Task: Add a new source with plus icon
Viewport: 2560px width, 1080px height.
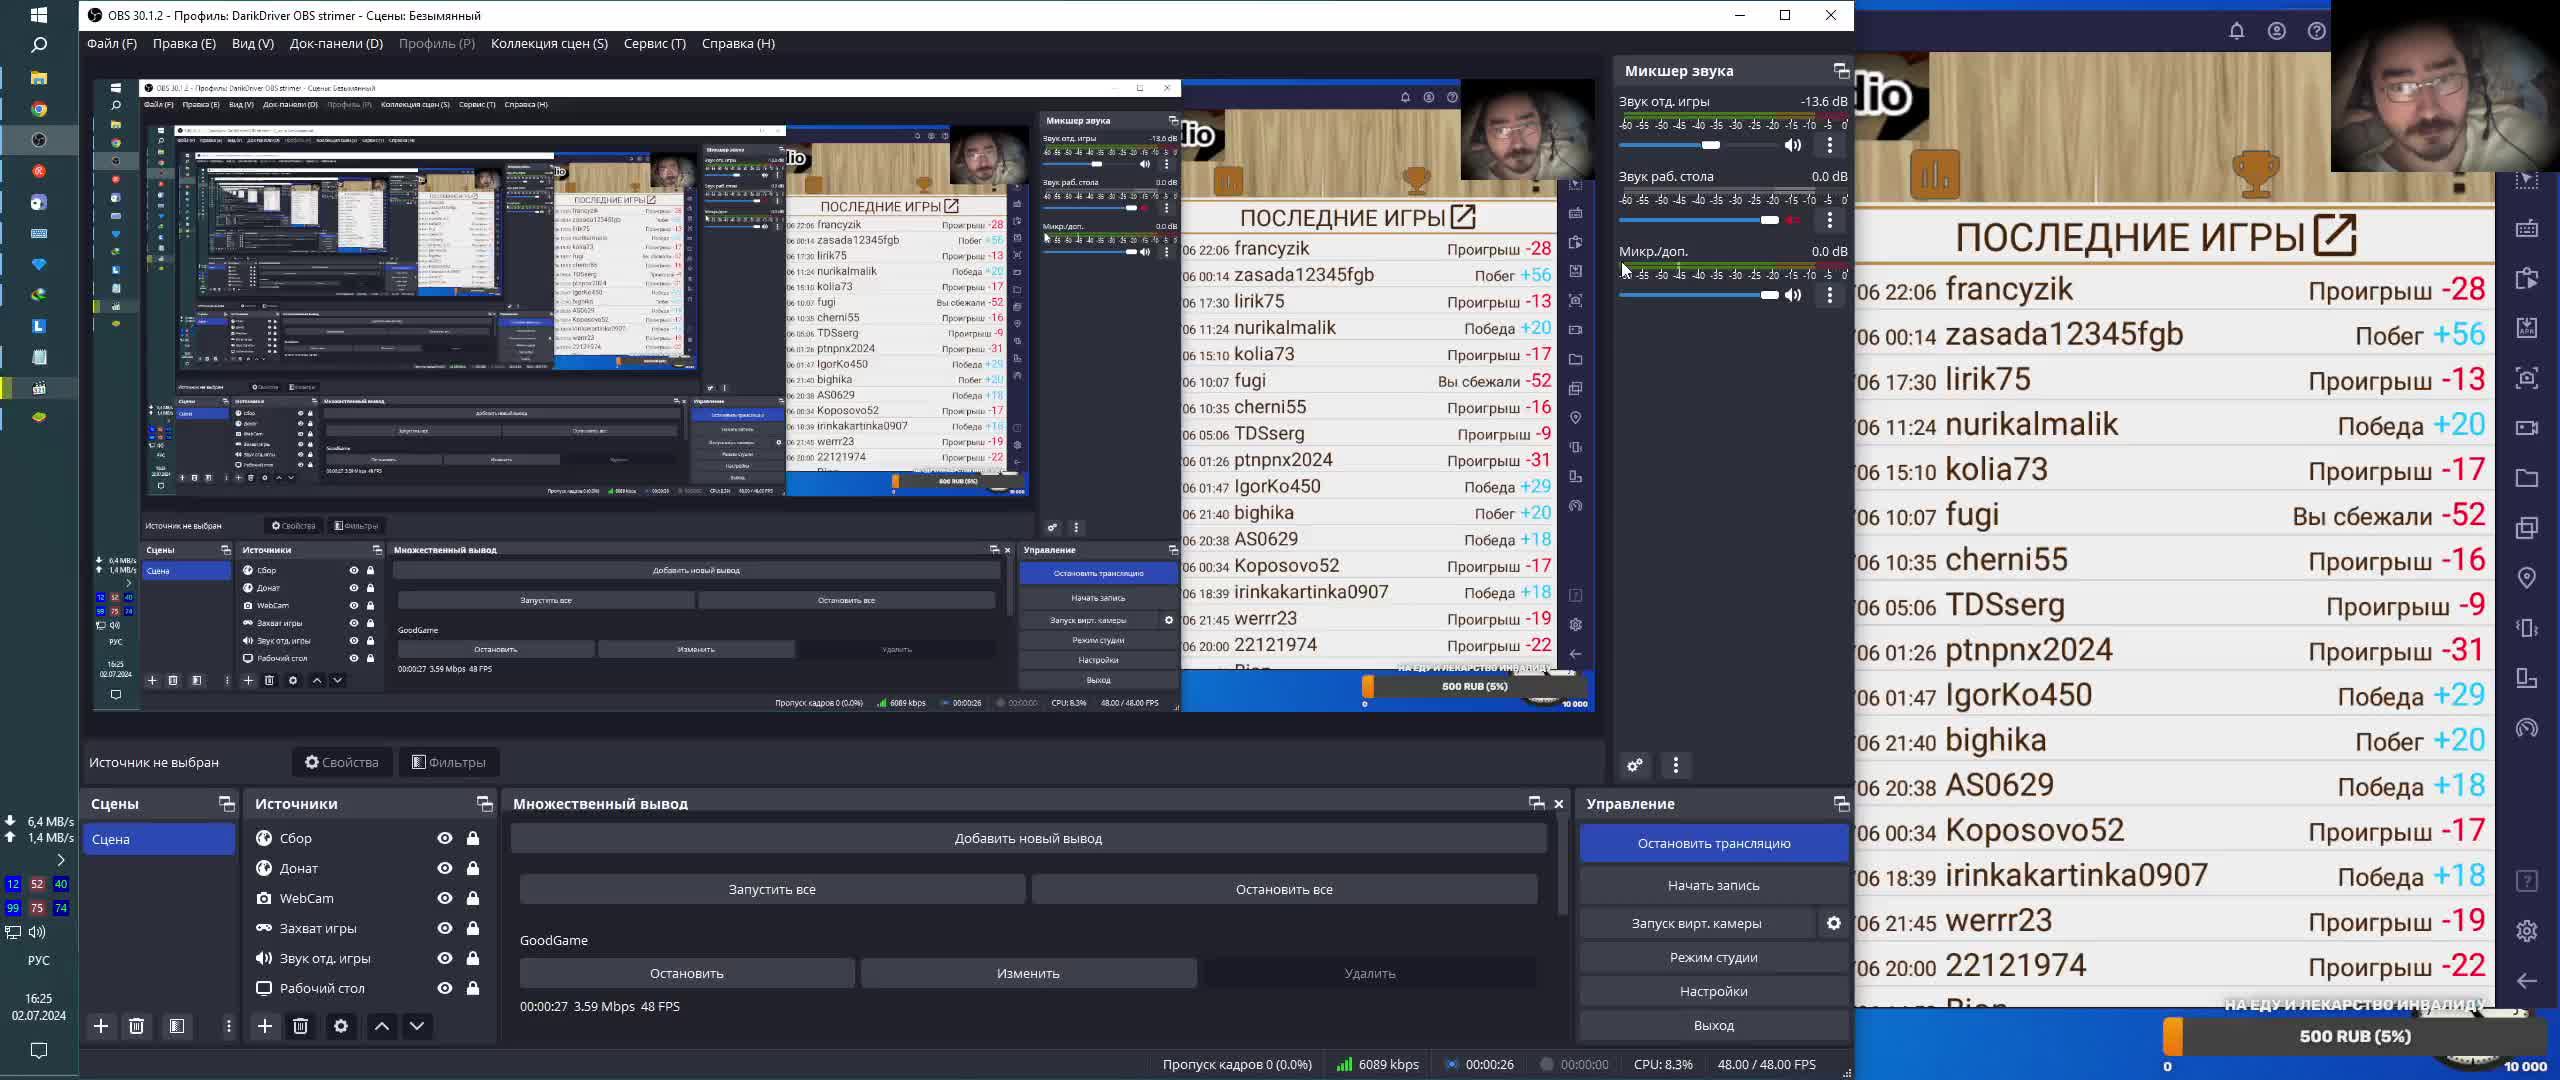Action: point(265,1026)
